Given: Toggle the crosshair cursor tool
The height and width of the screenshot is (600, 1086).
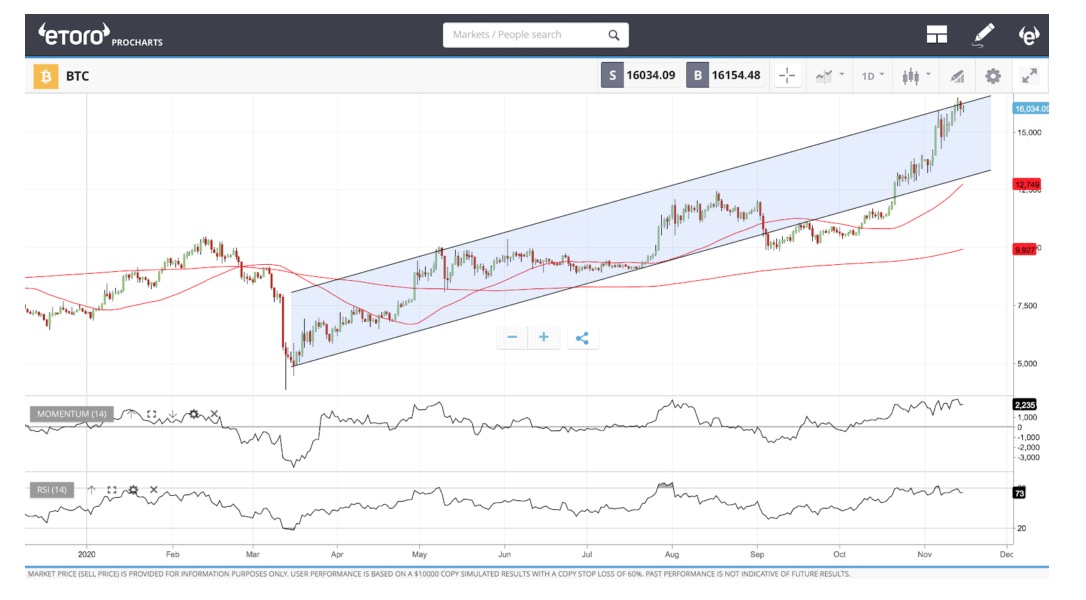Looking at the screenshot, I should click(x=787, y=76).
